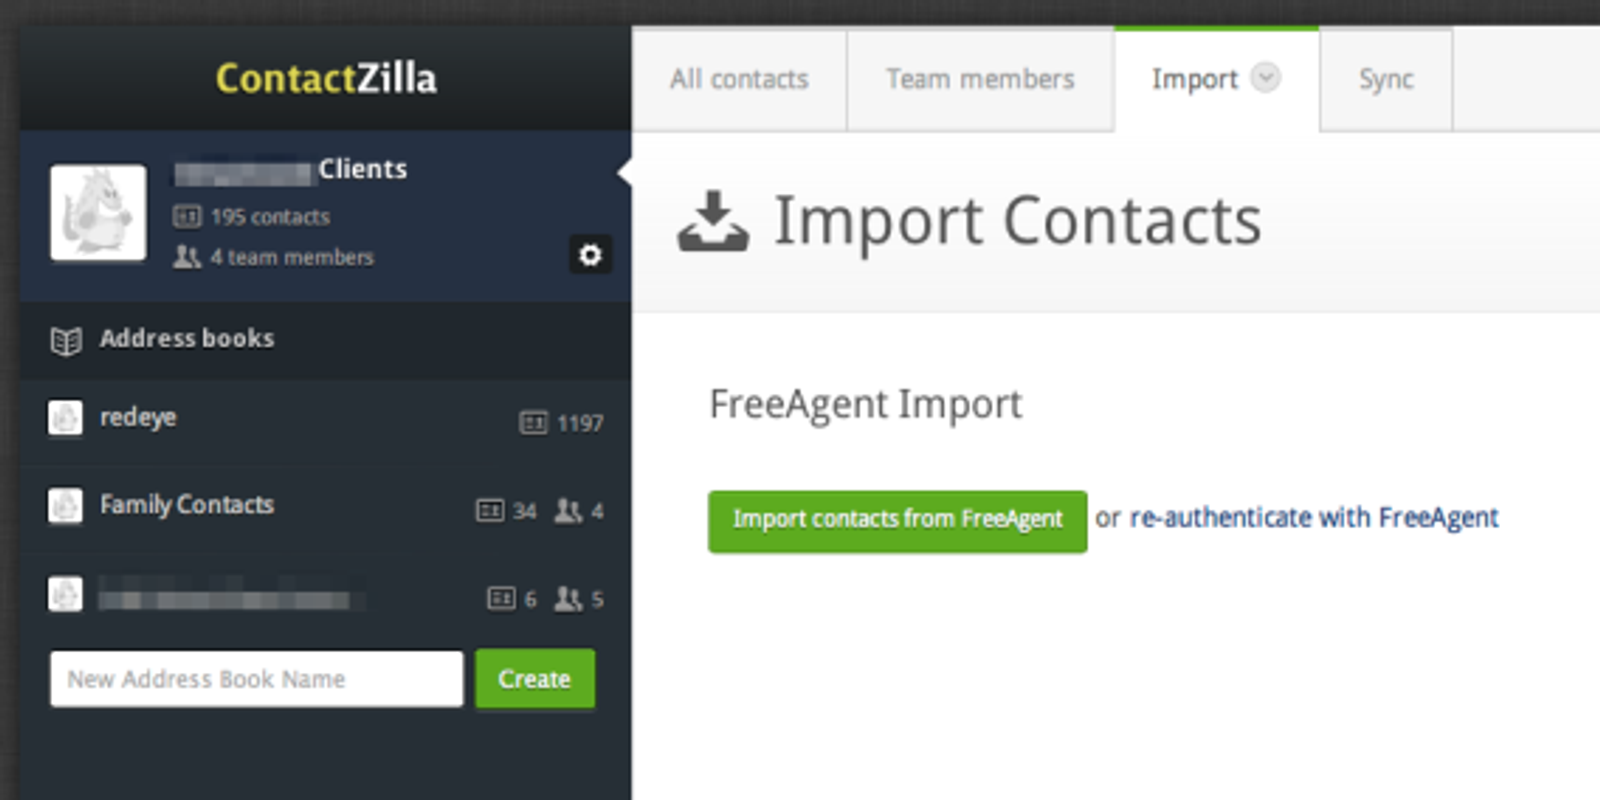The height and width of the screenshot is (800, 1600).
Task: Click the people icon next to Family Contacts
Action: (566, 511)
